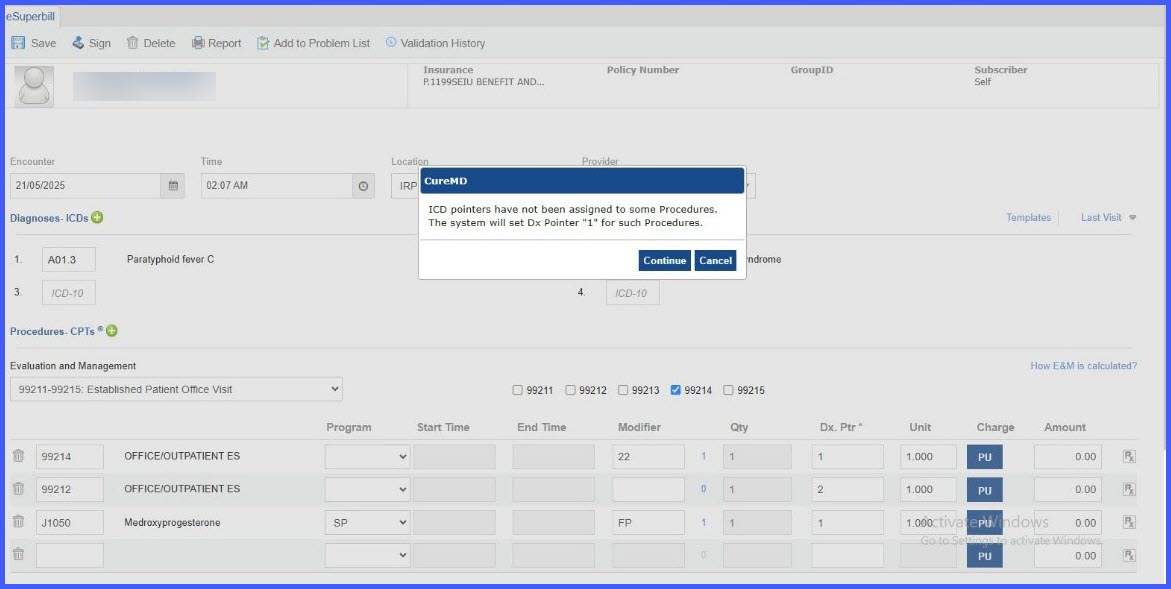Open Program dropdown for J1050 row

point(367,523)
